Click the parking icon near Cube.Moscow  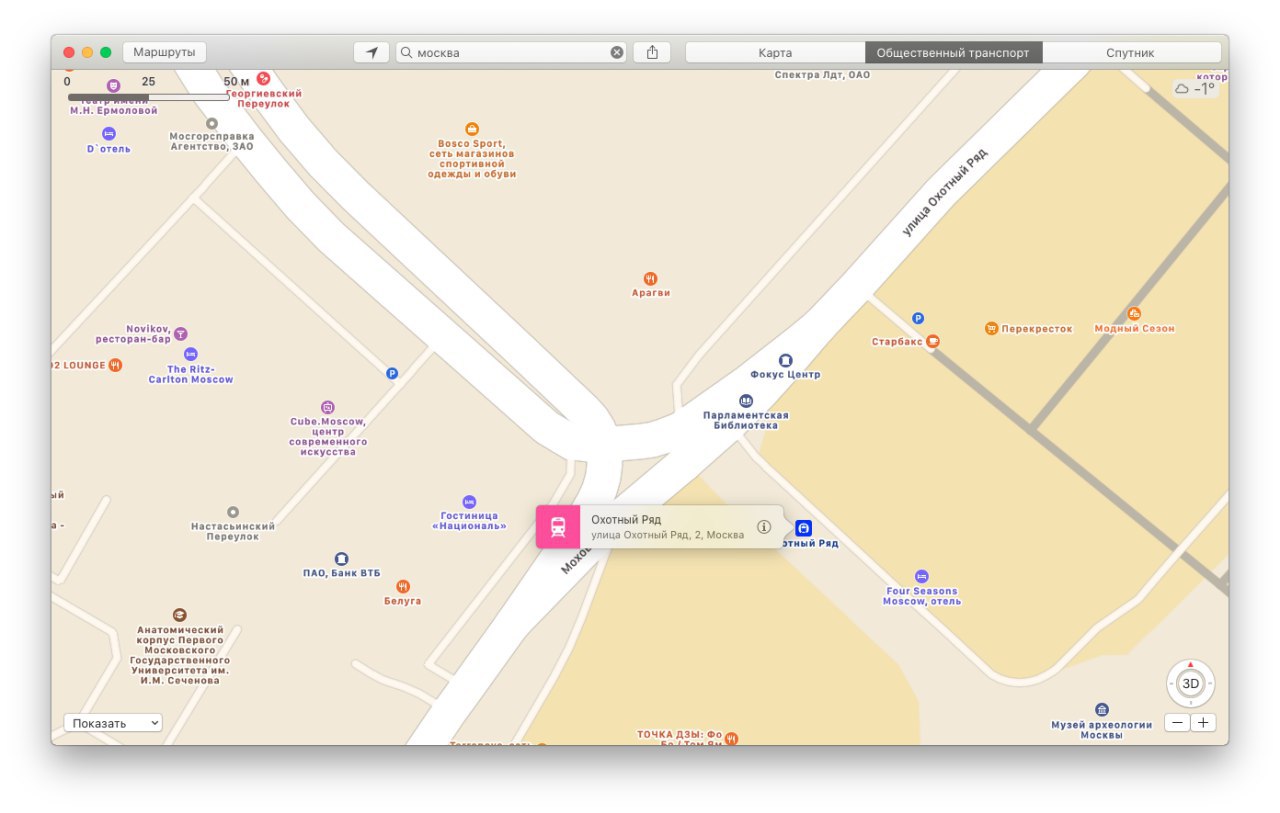click(392, 373)
